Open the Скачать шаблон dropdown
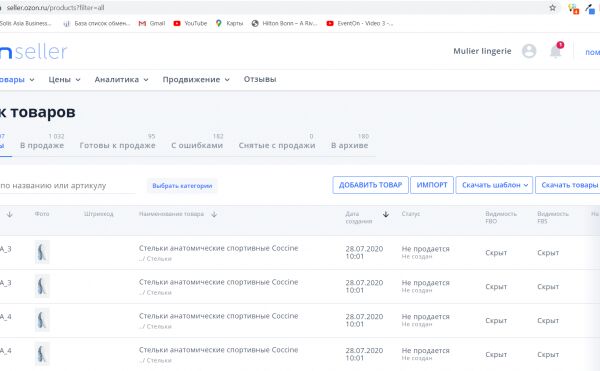Screen dimensions: 600x371 494,185
